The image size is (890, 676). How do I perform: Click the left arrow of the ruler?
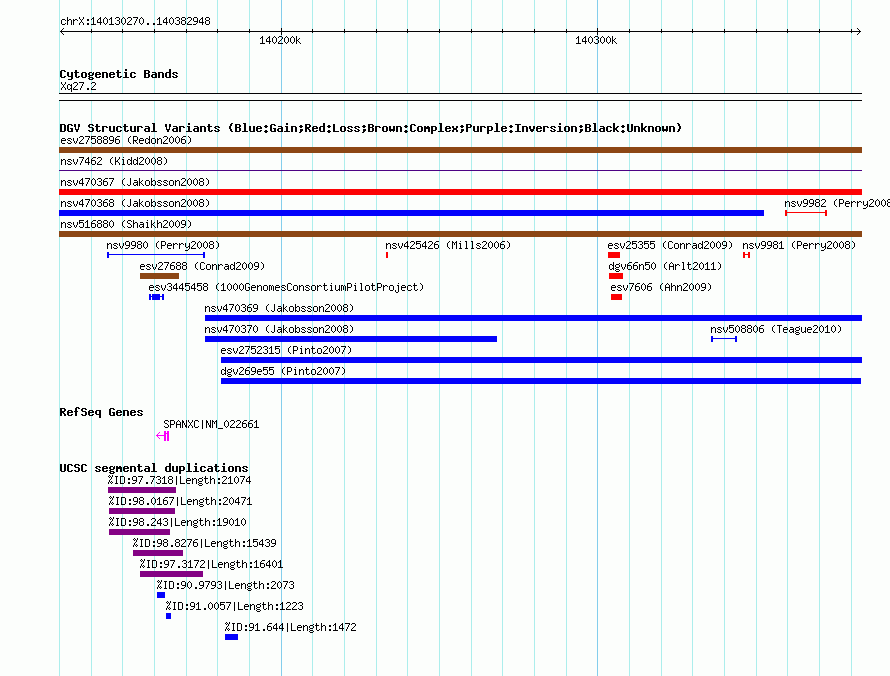tap(62, 31)
